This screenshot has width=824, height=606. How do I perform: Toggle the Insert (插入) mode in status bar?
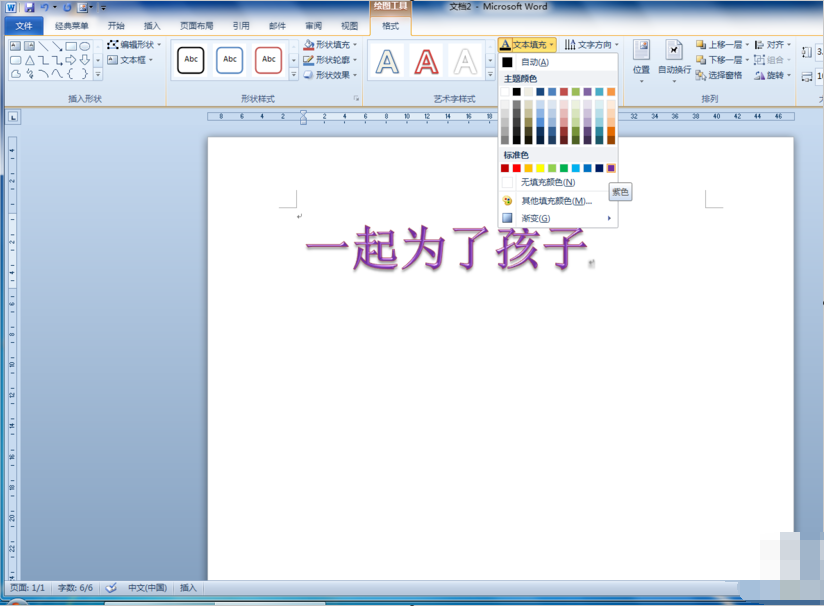pyautogui.click(x=188, y=588)
